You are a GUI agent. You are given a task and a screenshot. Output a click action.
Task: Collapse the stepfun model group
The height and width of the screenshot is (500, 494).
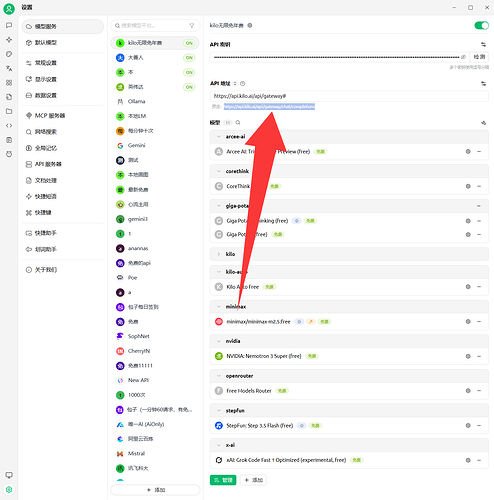[219, 411]
